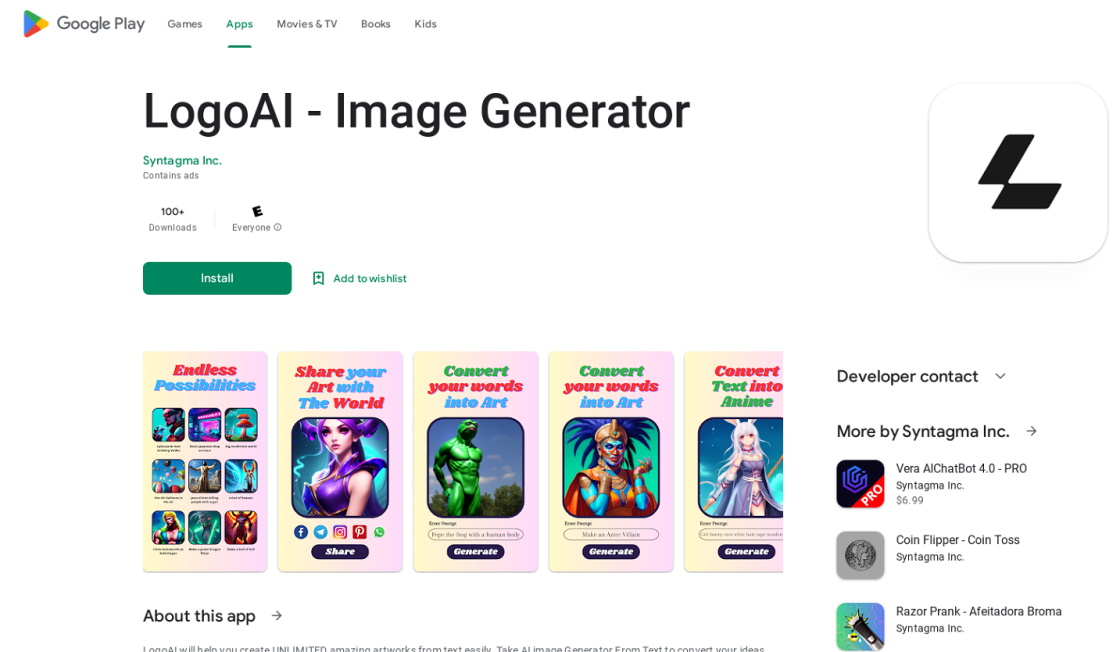Go to the Kids section
Screen dimensions: 1120x652
point(425,24)
